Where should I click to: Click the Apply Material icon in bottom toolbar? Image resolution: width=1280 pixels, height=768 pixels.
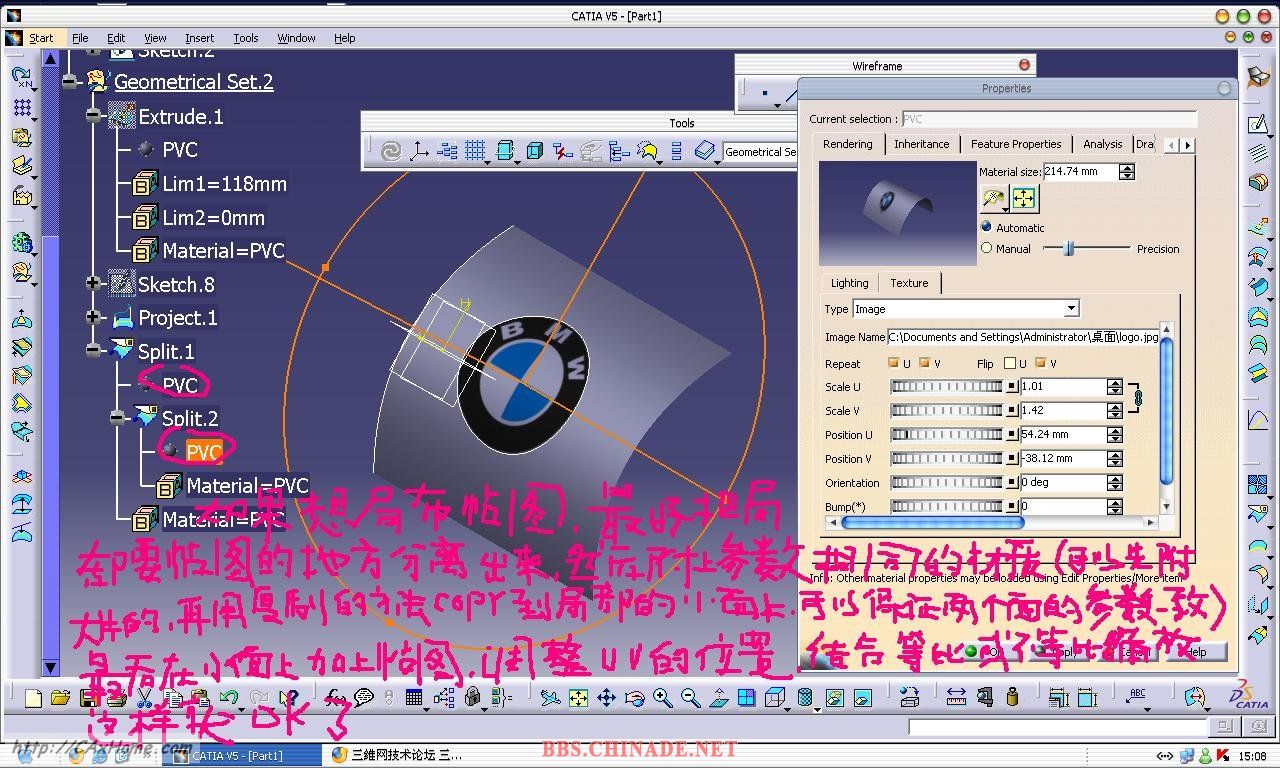[909, 698]
